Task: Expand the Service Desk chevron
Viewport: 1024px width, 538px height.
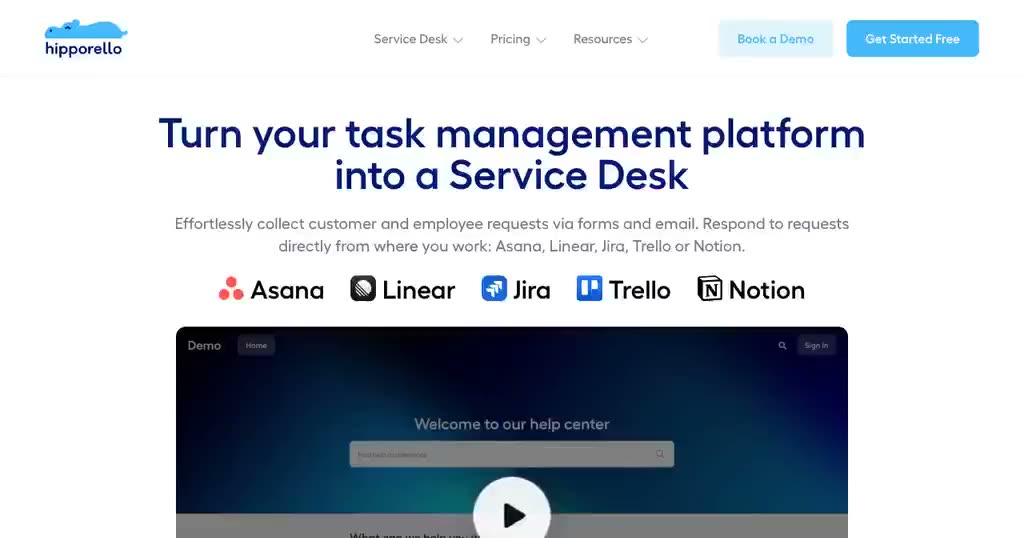Action: point(458,40)
